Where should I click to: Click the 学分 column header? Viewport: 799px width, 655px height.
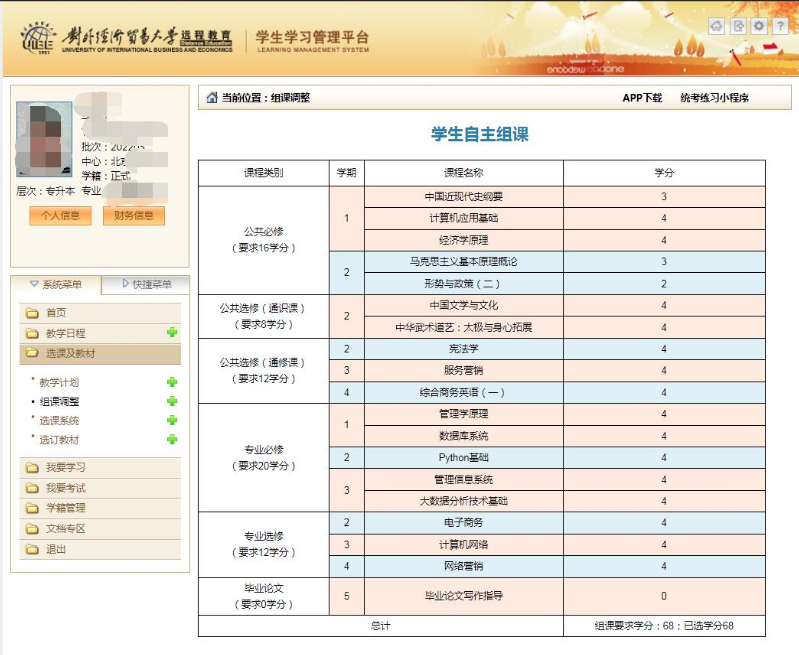click(664, 173)
